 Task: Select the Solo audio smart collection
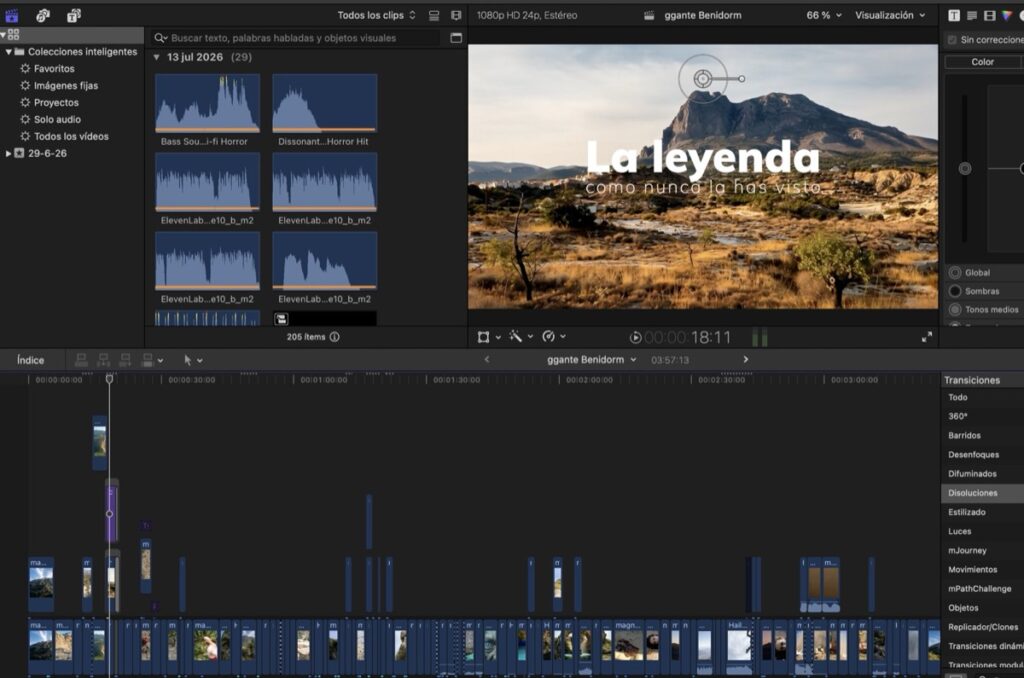point(57,120)
